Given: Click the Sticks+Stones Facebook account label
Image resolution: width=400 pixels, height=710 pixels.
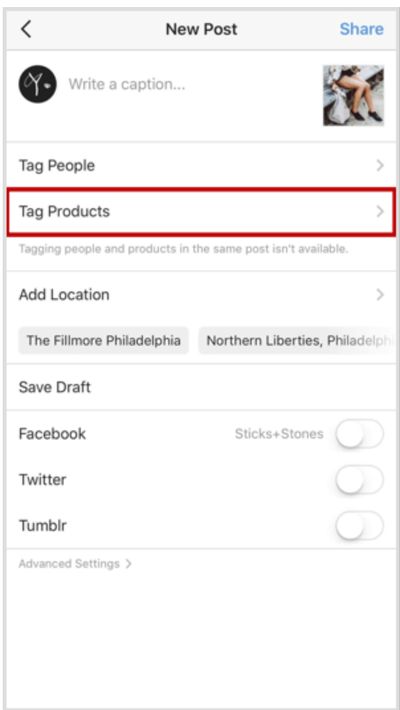Looking at the screenshot, I should (279, 434).
